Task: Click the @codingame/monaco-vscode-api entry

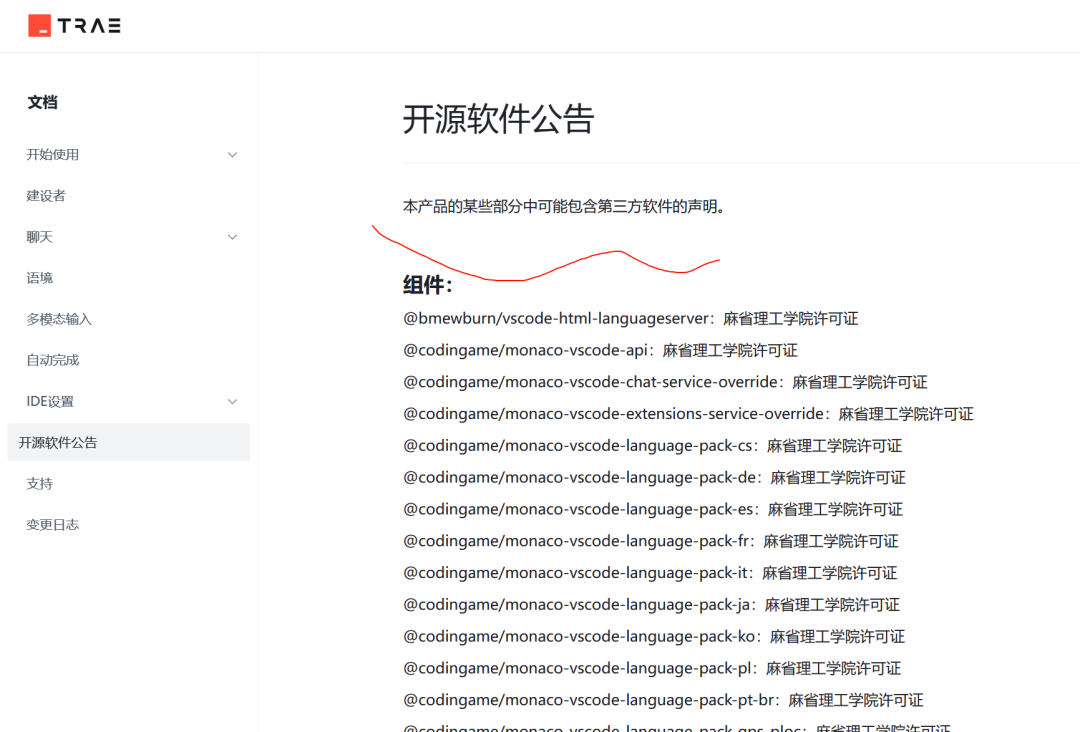Action: click(600, 351)
